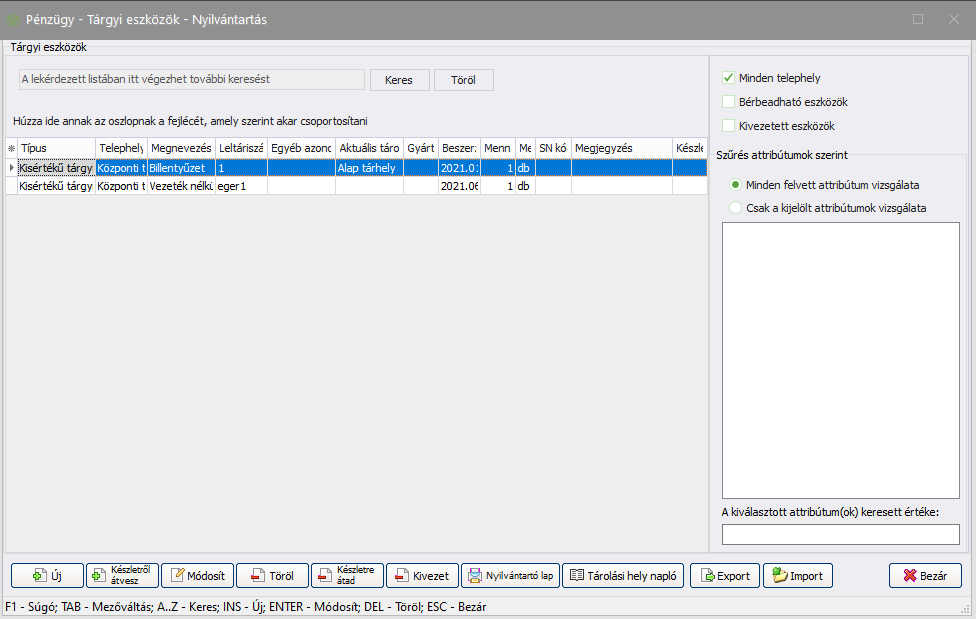This screenshot has width=976, height=619.
Task: Click the Kivezet icon button
Action: pyautogui.click(x=422, y=576)
